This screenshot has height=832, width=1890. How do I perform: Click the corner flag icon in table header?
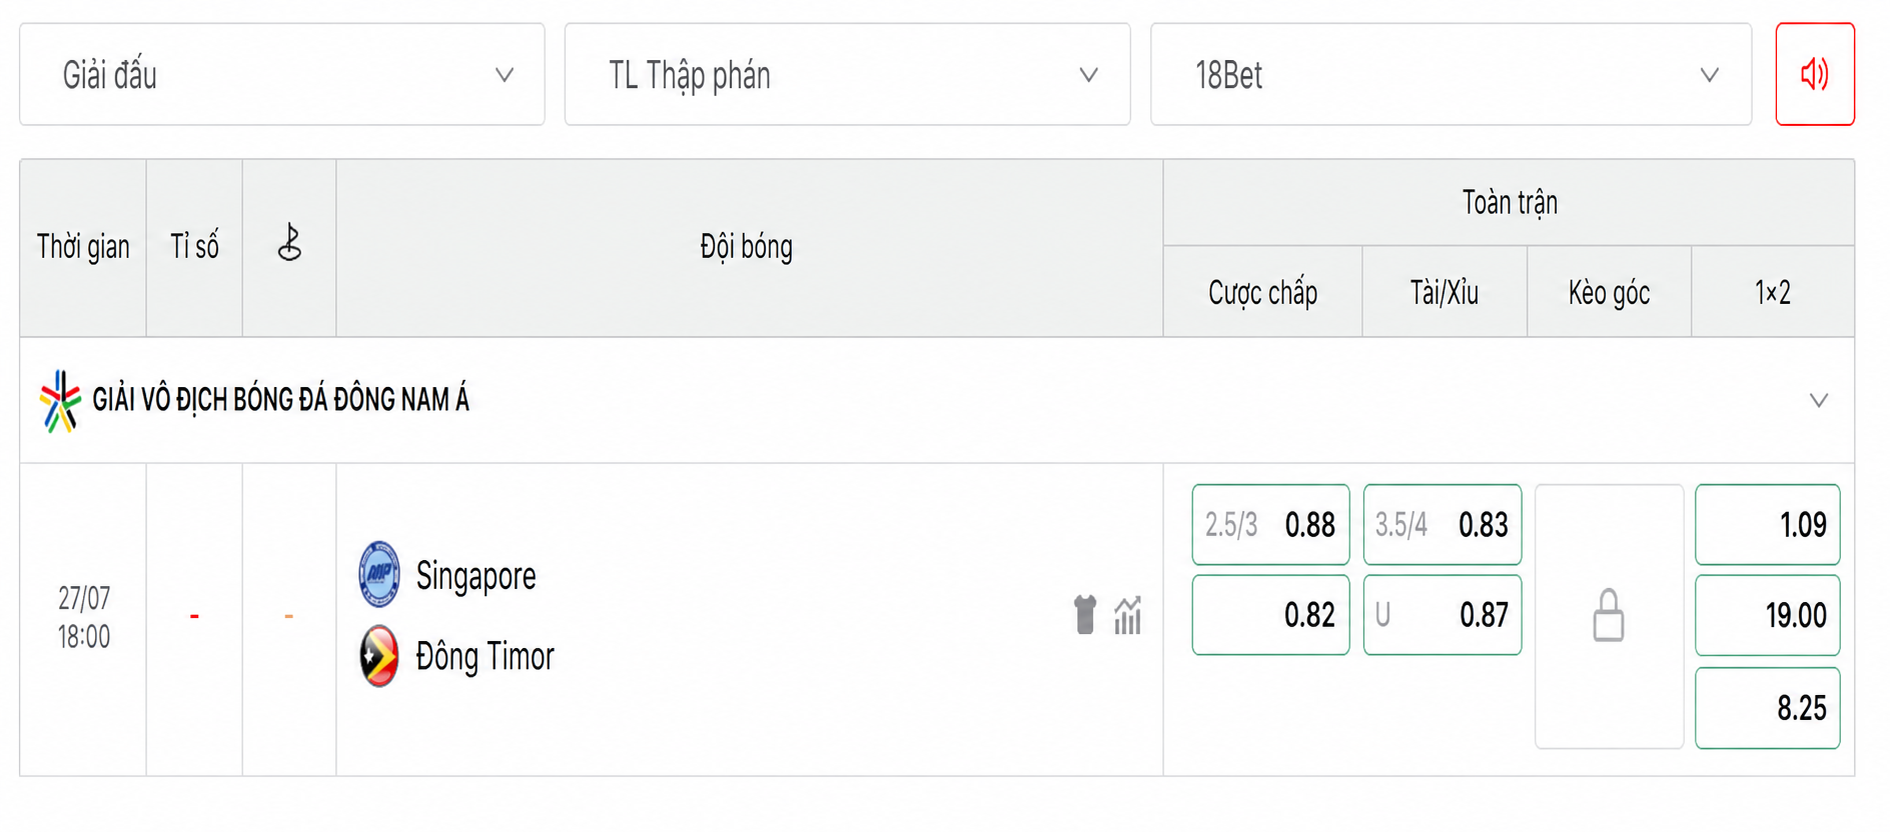coord(289,243)
